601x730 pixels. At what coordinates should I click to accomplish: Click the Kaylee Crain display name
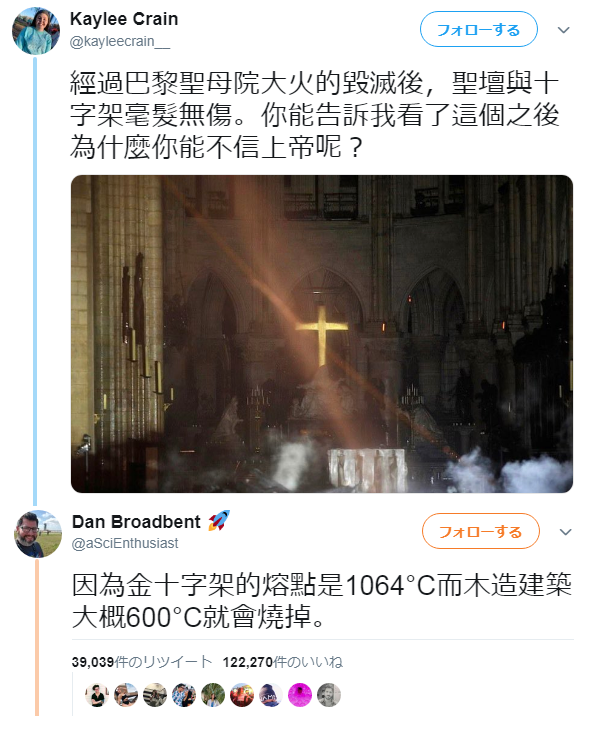(124, 19)
